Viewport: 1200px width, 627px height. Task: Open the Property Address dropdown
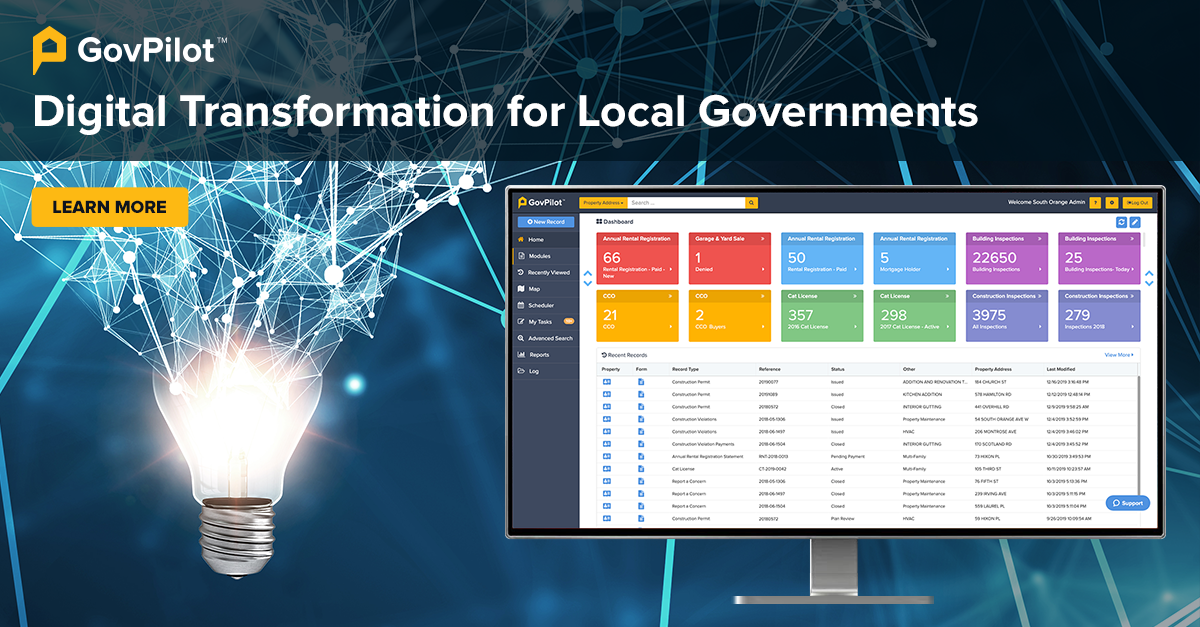click(603, 202)
